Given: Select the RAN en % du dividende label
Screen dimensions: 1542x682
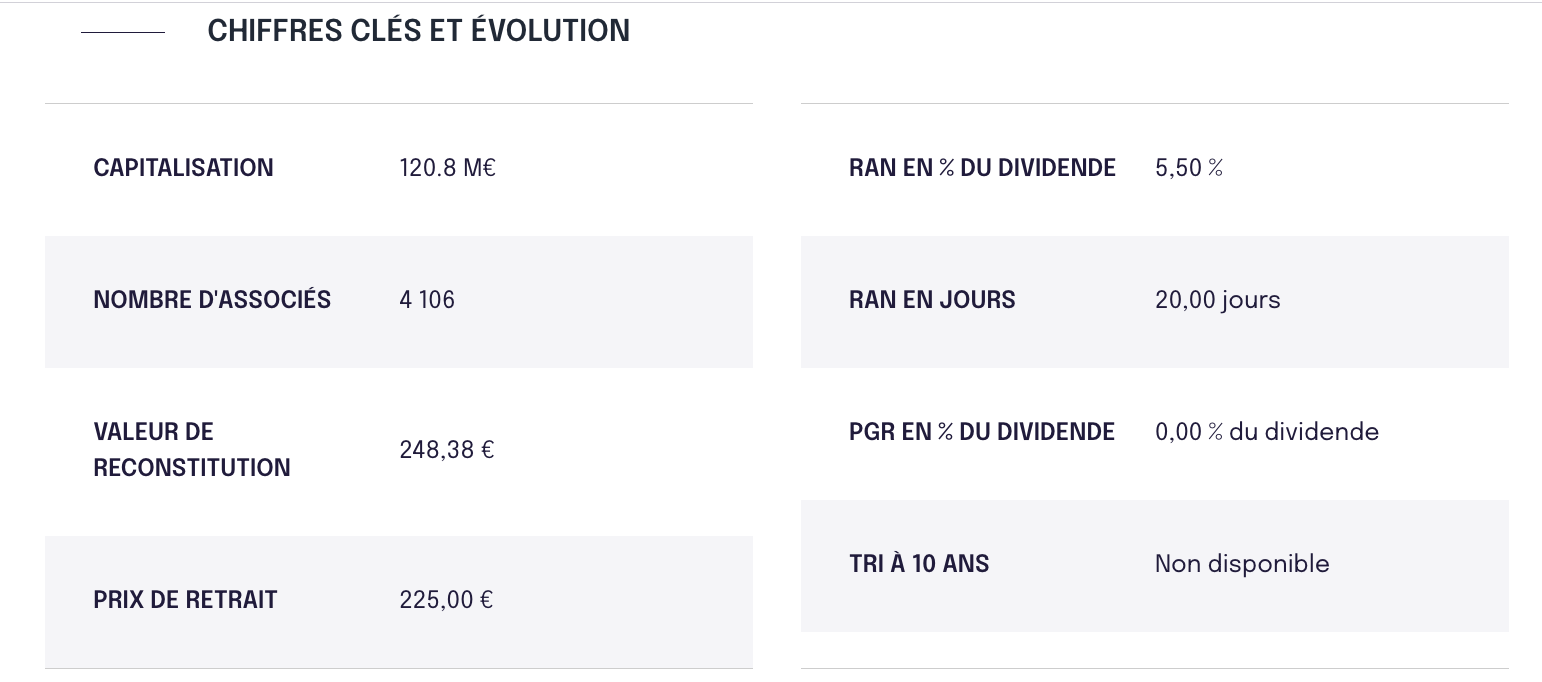Looking at the screenshot, I should (982, 168).
